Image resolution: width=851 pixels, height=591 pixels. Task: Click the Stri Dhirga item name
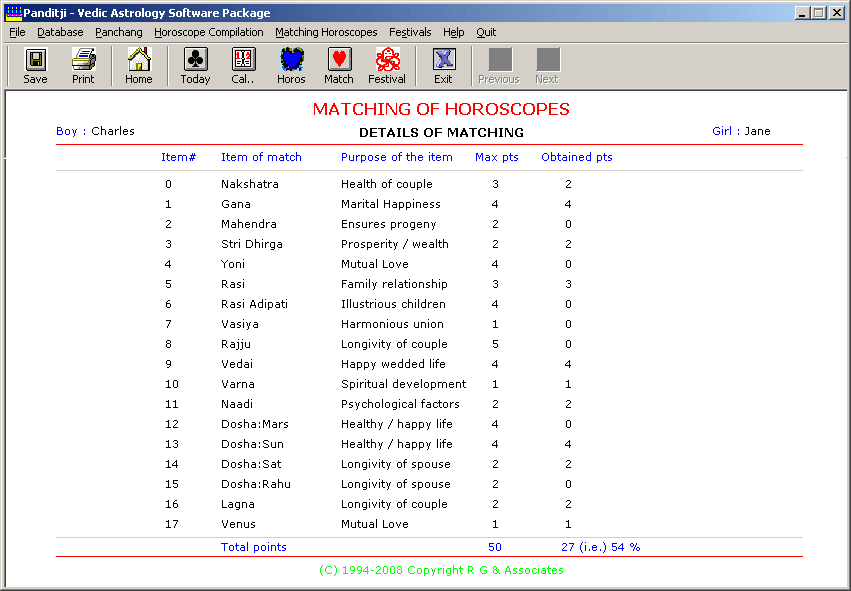[252, 244]
